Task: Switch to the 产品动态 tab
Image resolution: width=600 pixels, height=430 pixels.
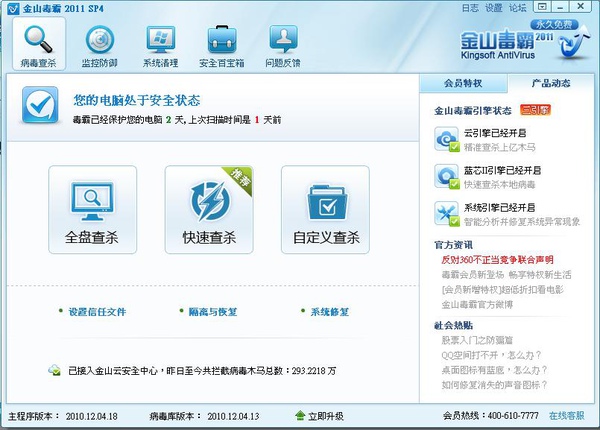Action: (551, 83)
